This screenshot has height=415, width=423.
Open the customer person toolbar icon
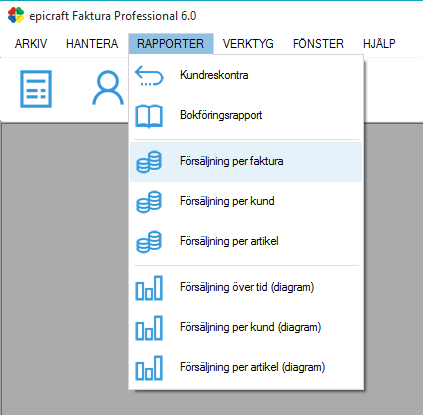pos(108,88)
